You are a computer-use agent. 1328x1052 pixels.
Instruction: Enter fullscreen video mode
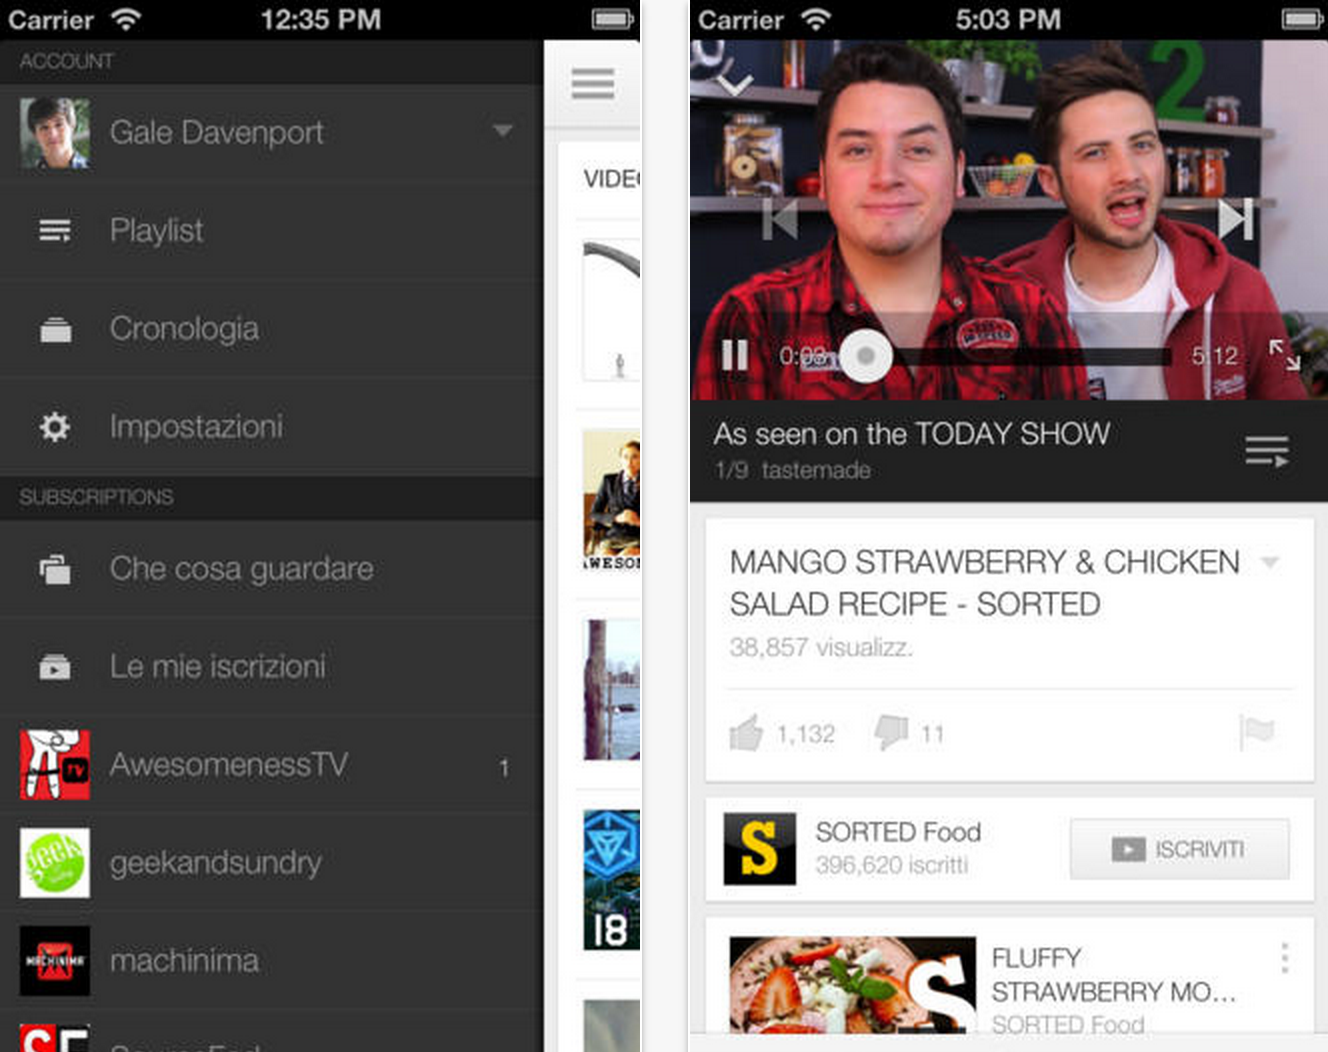coord(1284,355)
